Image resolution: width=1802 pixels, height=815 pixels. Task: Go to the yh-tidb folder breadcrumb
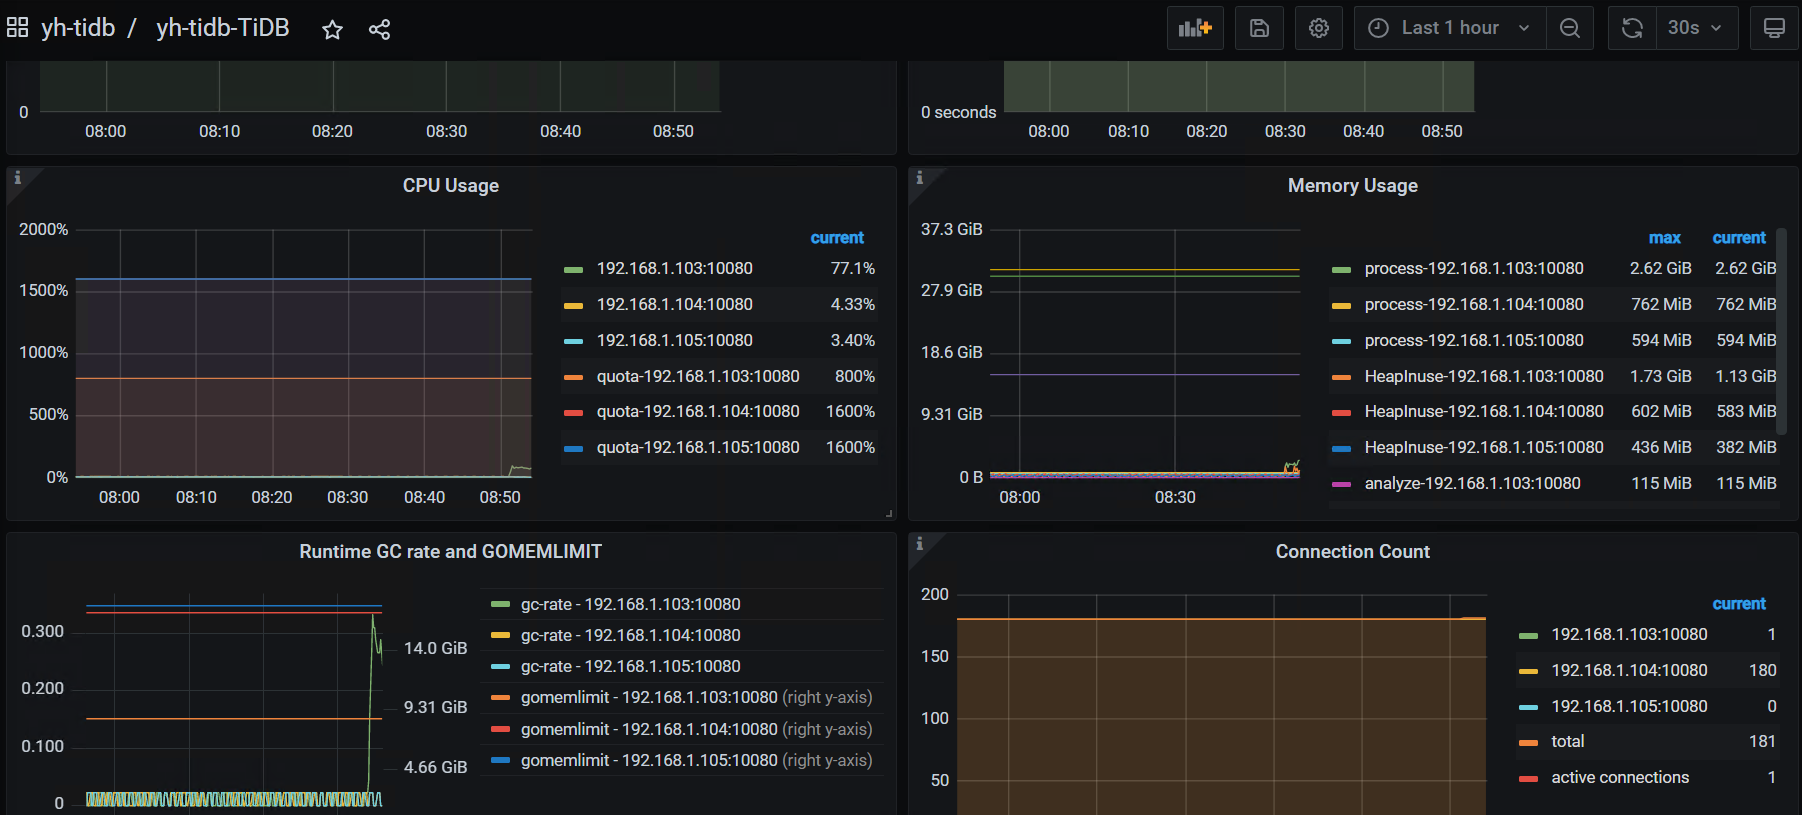tap(78, 28)
